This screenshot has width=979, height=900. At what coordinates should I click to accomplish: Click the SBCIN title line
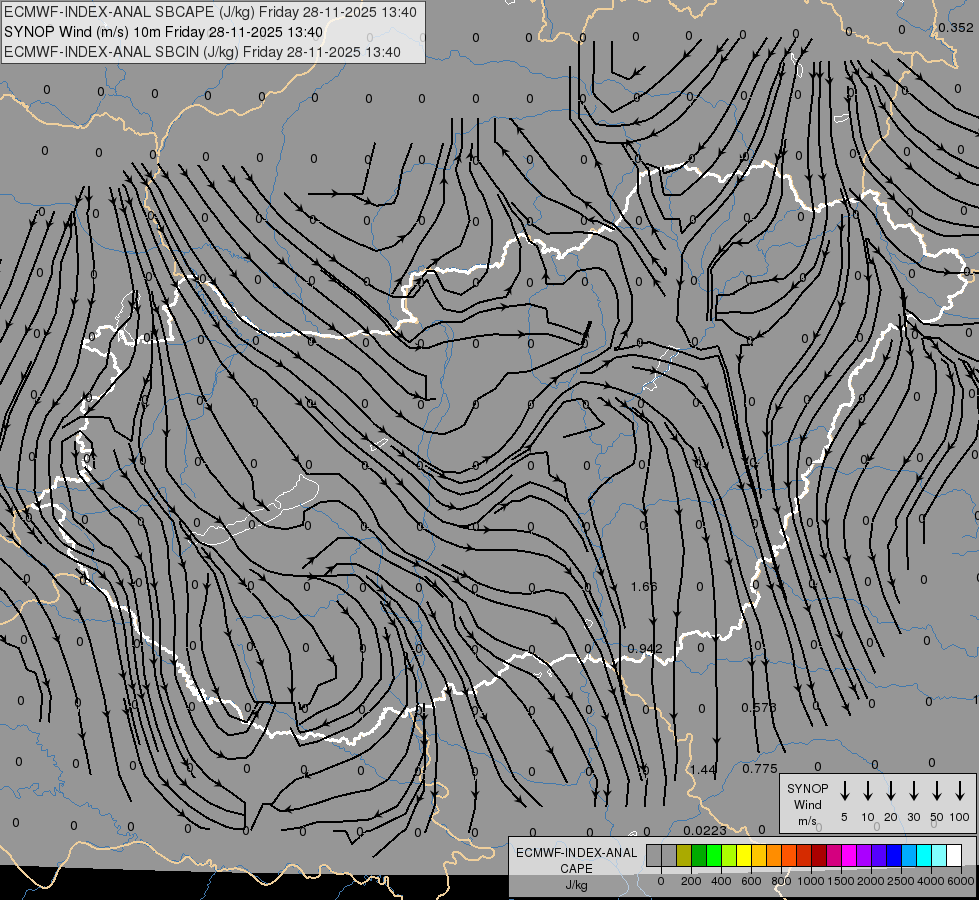pos(202,52)
